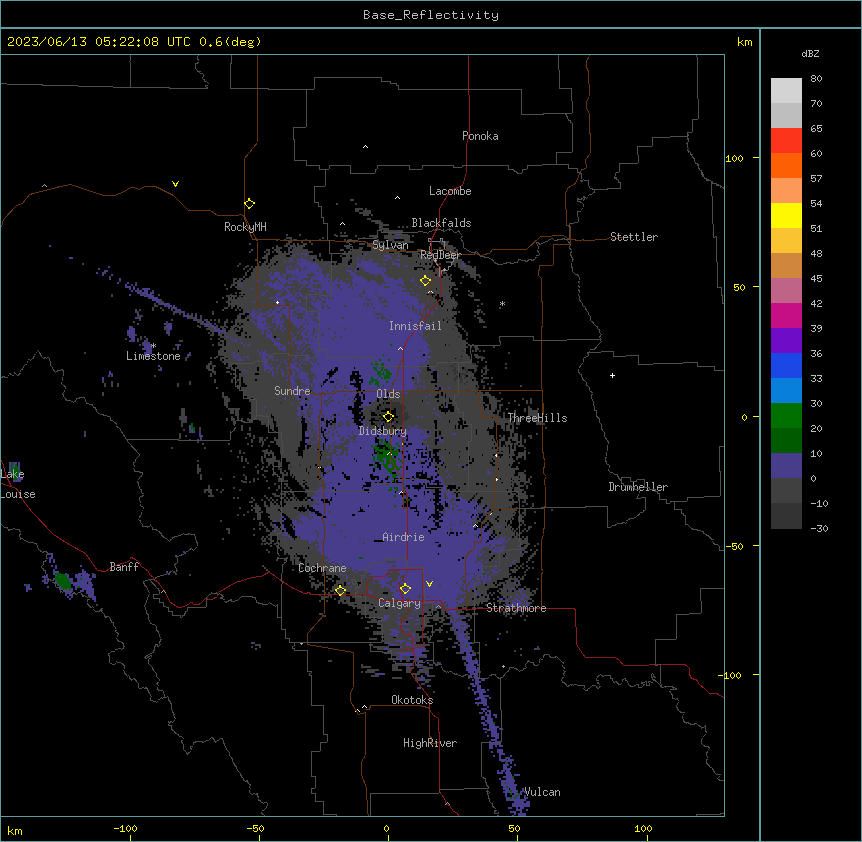Select the Didsbury label
862x842 pixels.
[383, 431]
